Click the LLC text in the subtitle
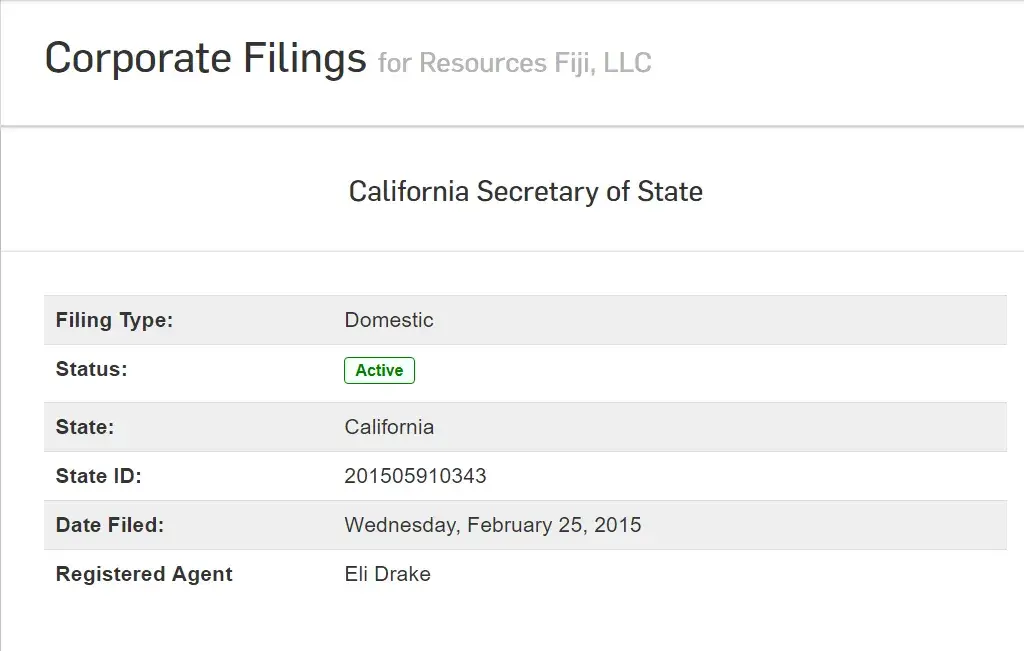The width and height of the screenshot is (1024, 651). coord(627,63)
